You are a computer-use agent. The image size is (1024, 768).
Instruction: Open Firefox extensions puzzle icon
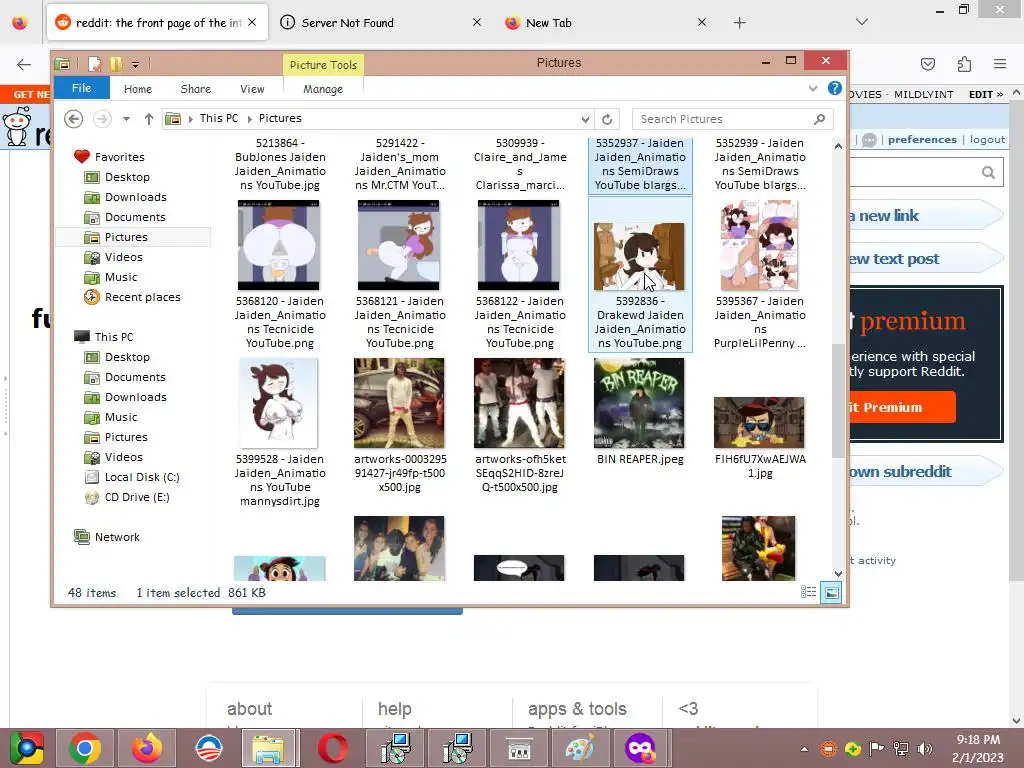(x=964, y=64)
